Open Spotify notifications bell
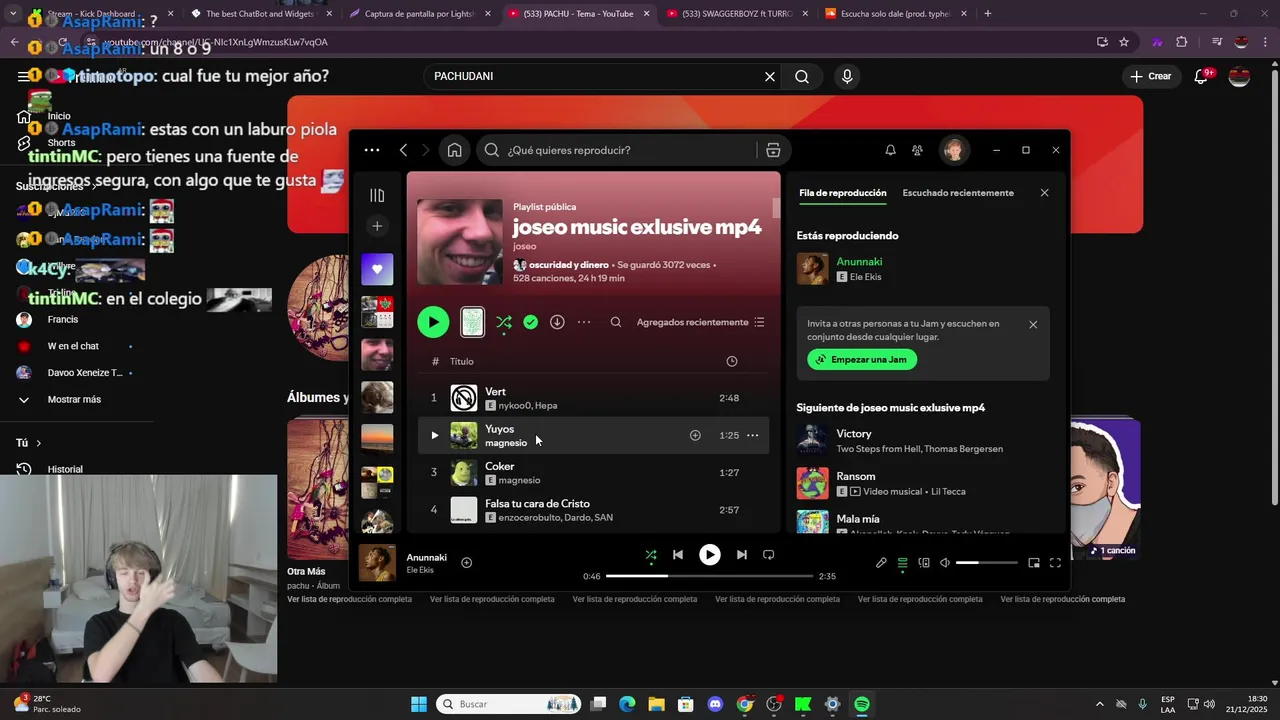 pyautogui.click(x=890, y=150)
